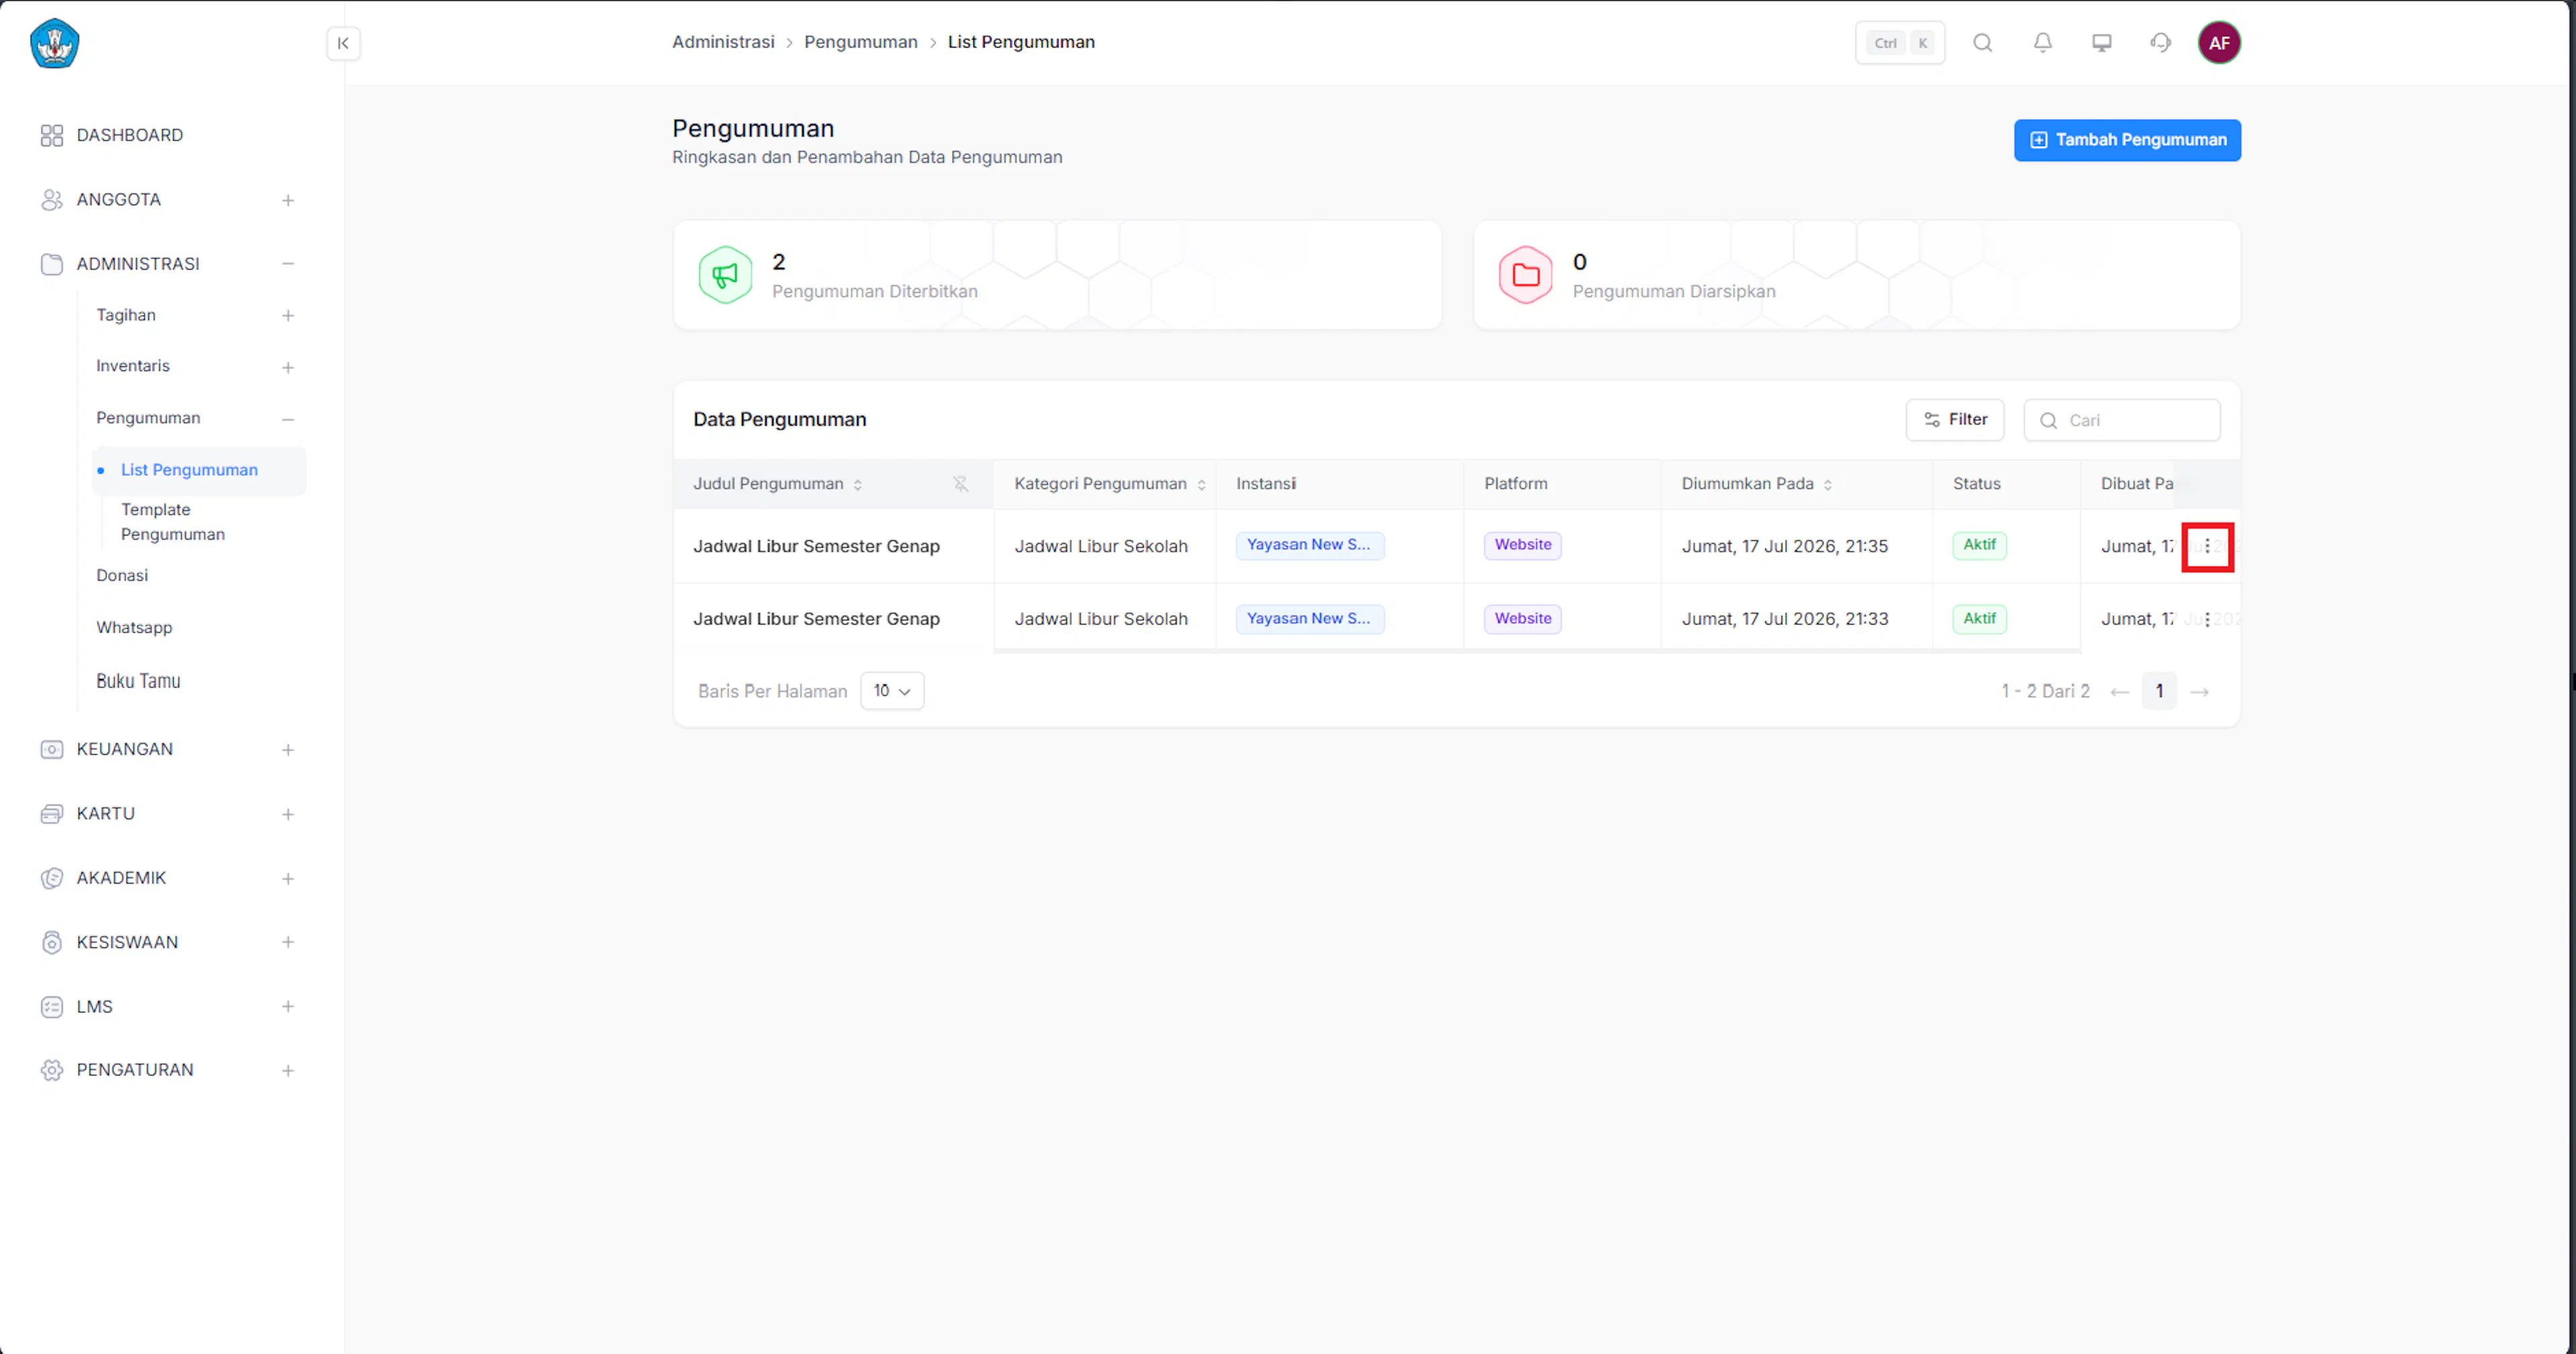2576x1354 pixels.
Task: Expand the Kartu menu
Action: point(288,814)
